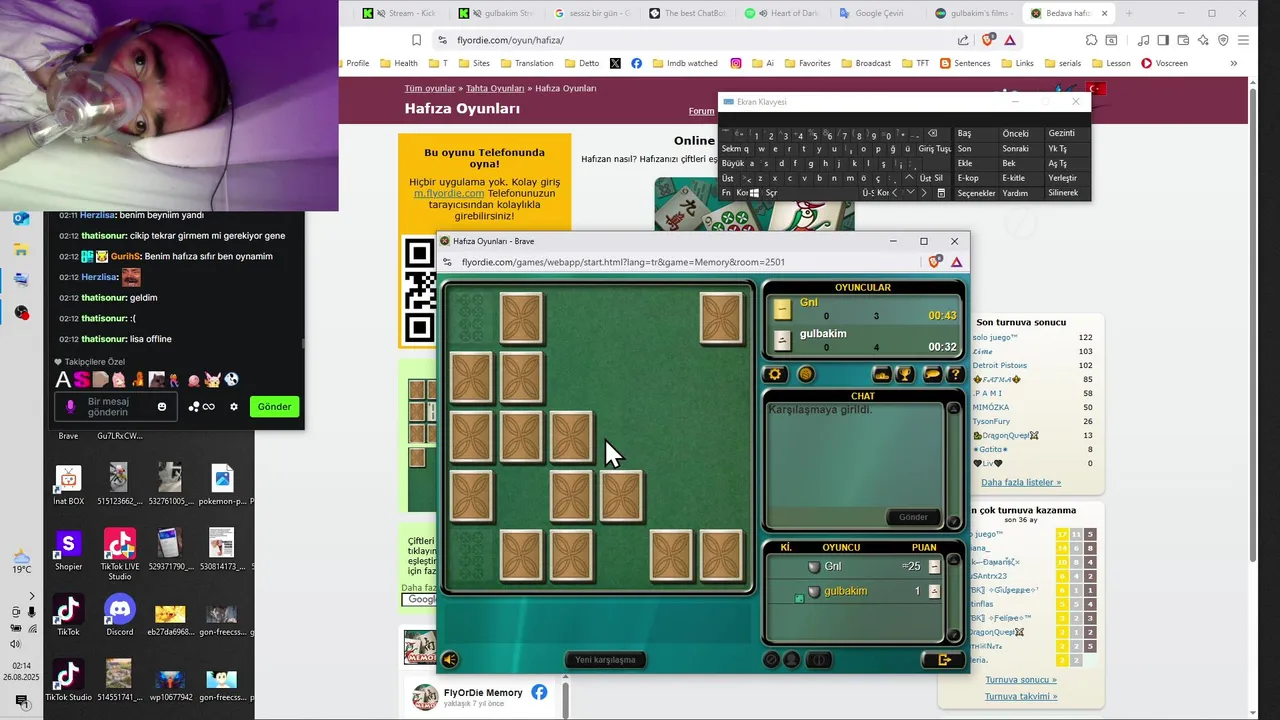Open Brave VPN shield icon
This screenshot has height=720, width=1280.
[x=1223, y=40]
